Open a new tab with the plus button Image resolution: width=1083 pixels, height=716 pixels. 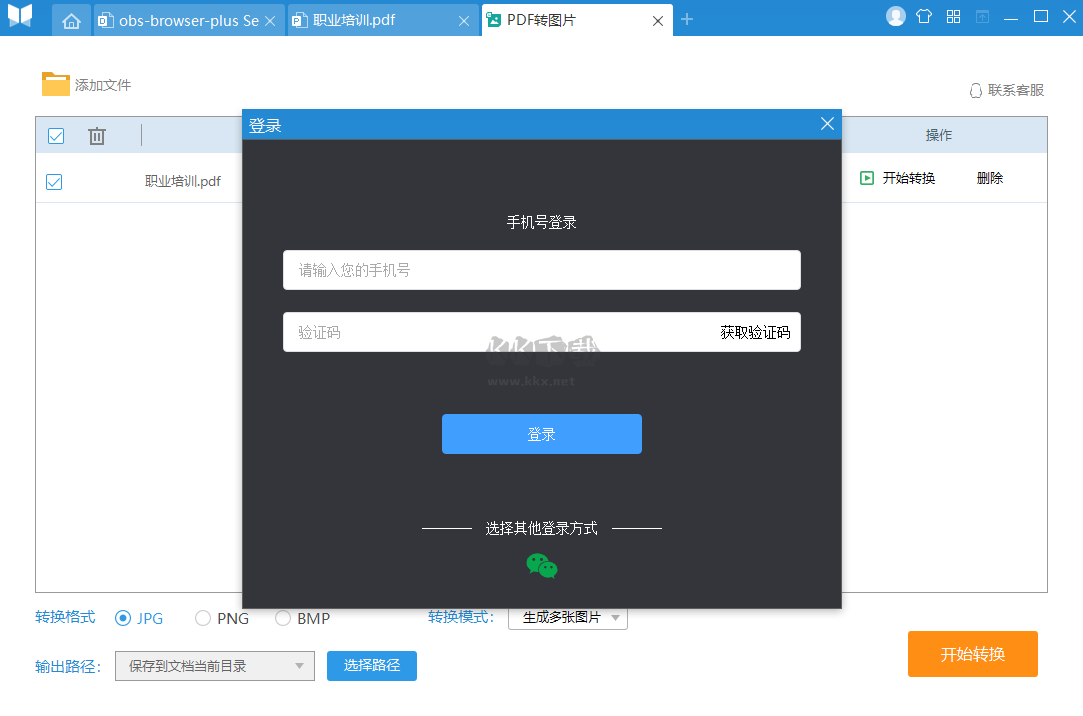(686, 18)
